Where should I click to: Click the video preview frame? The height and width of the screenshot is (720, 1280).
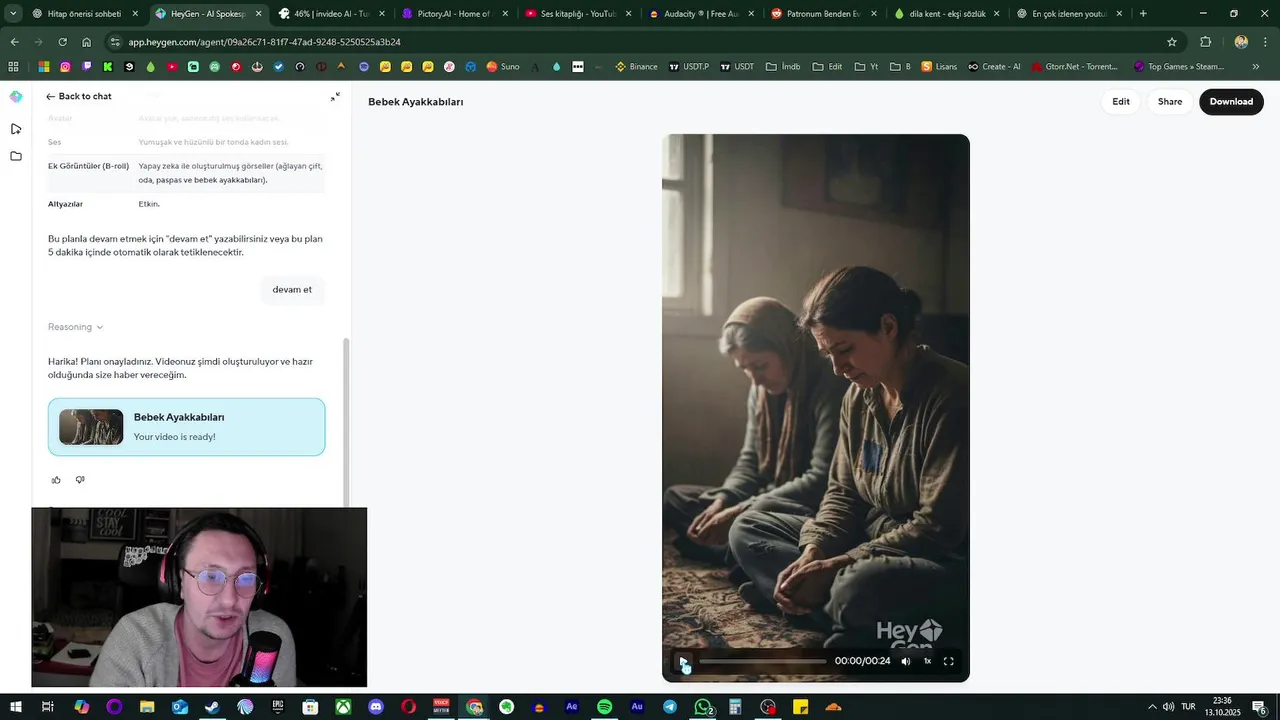[816, 408]
